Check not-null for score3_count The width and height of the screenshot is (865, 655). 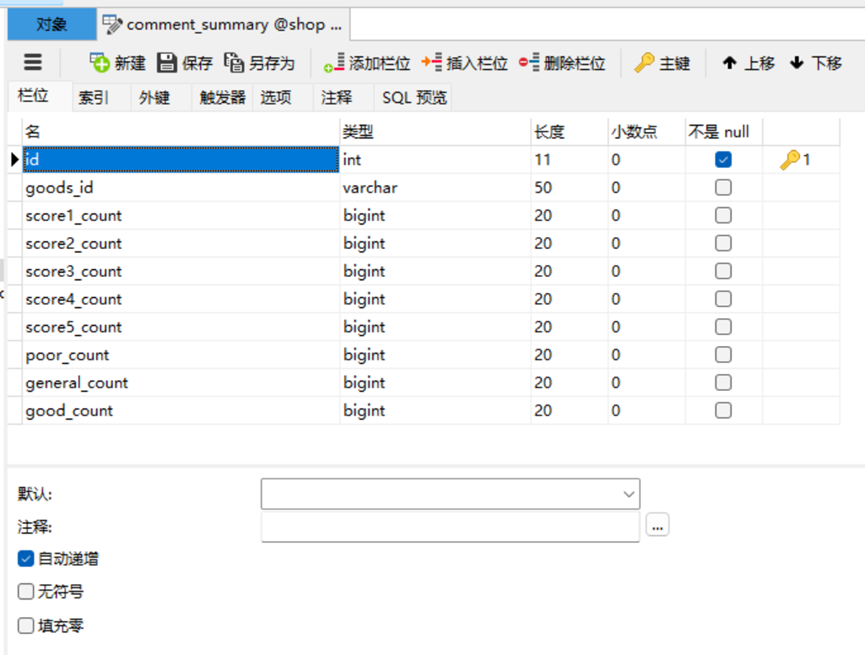point(723,271)
